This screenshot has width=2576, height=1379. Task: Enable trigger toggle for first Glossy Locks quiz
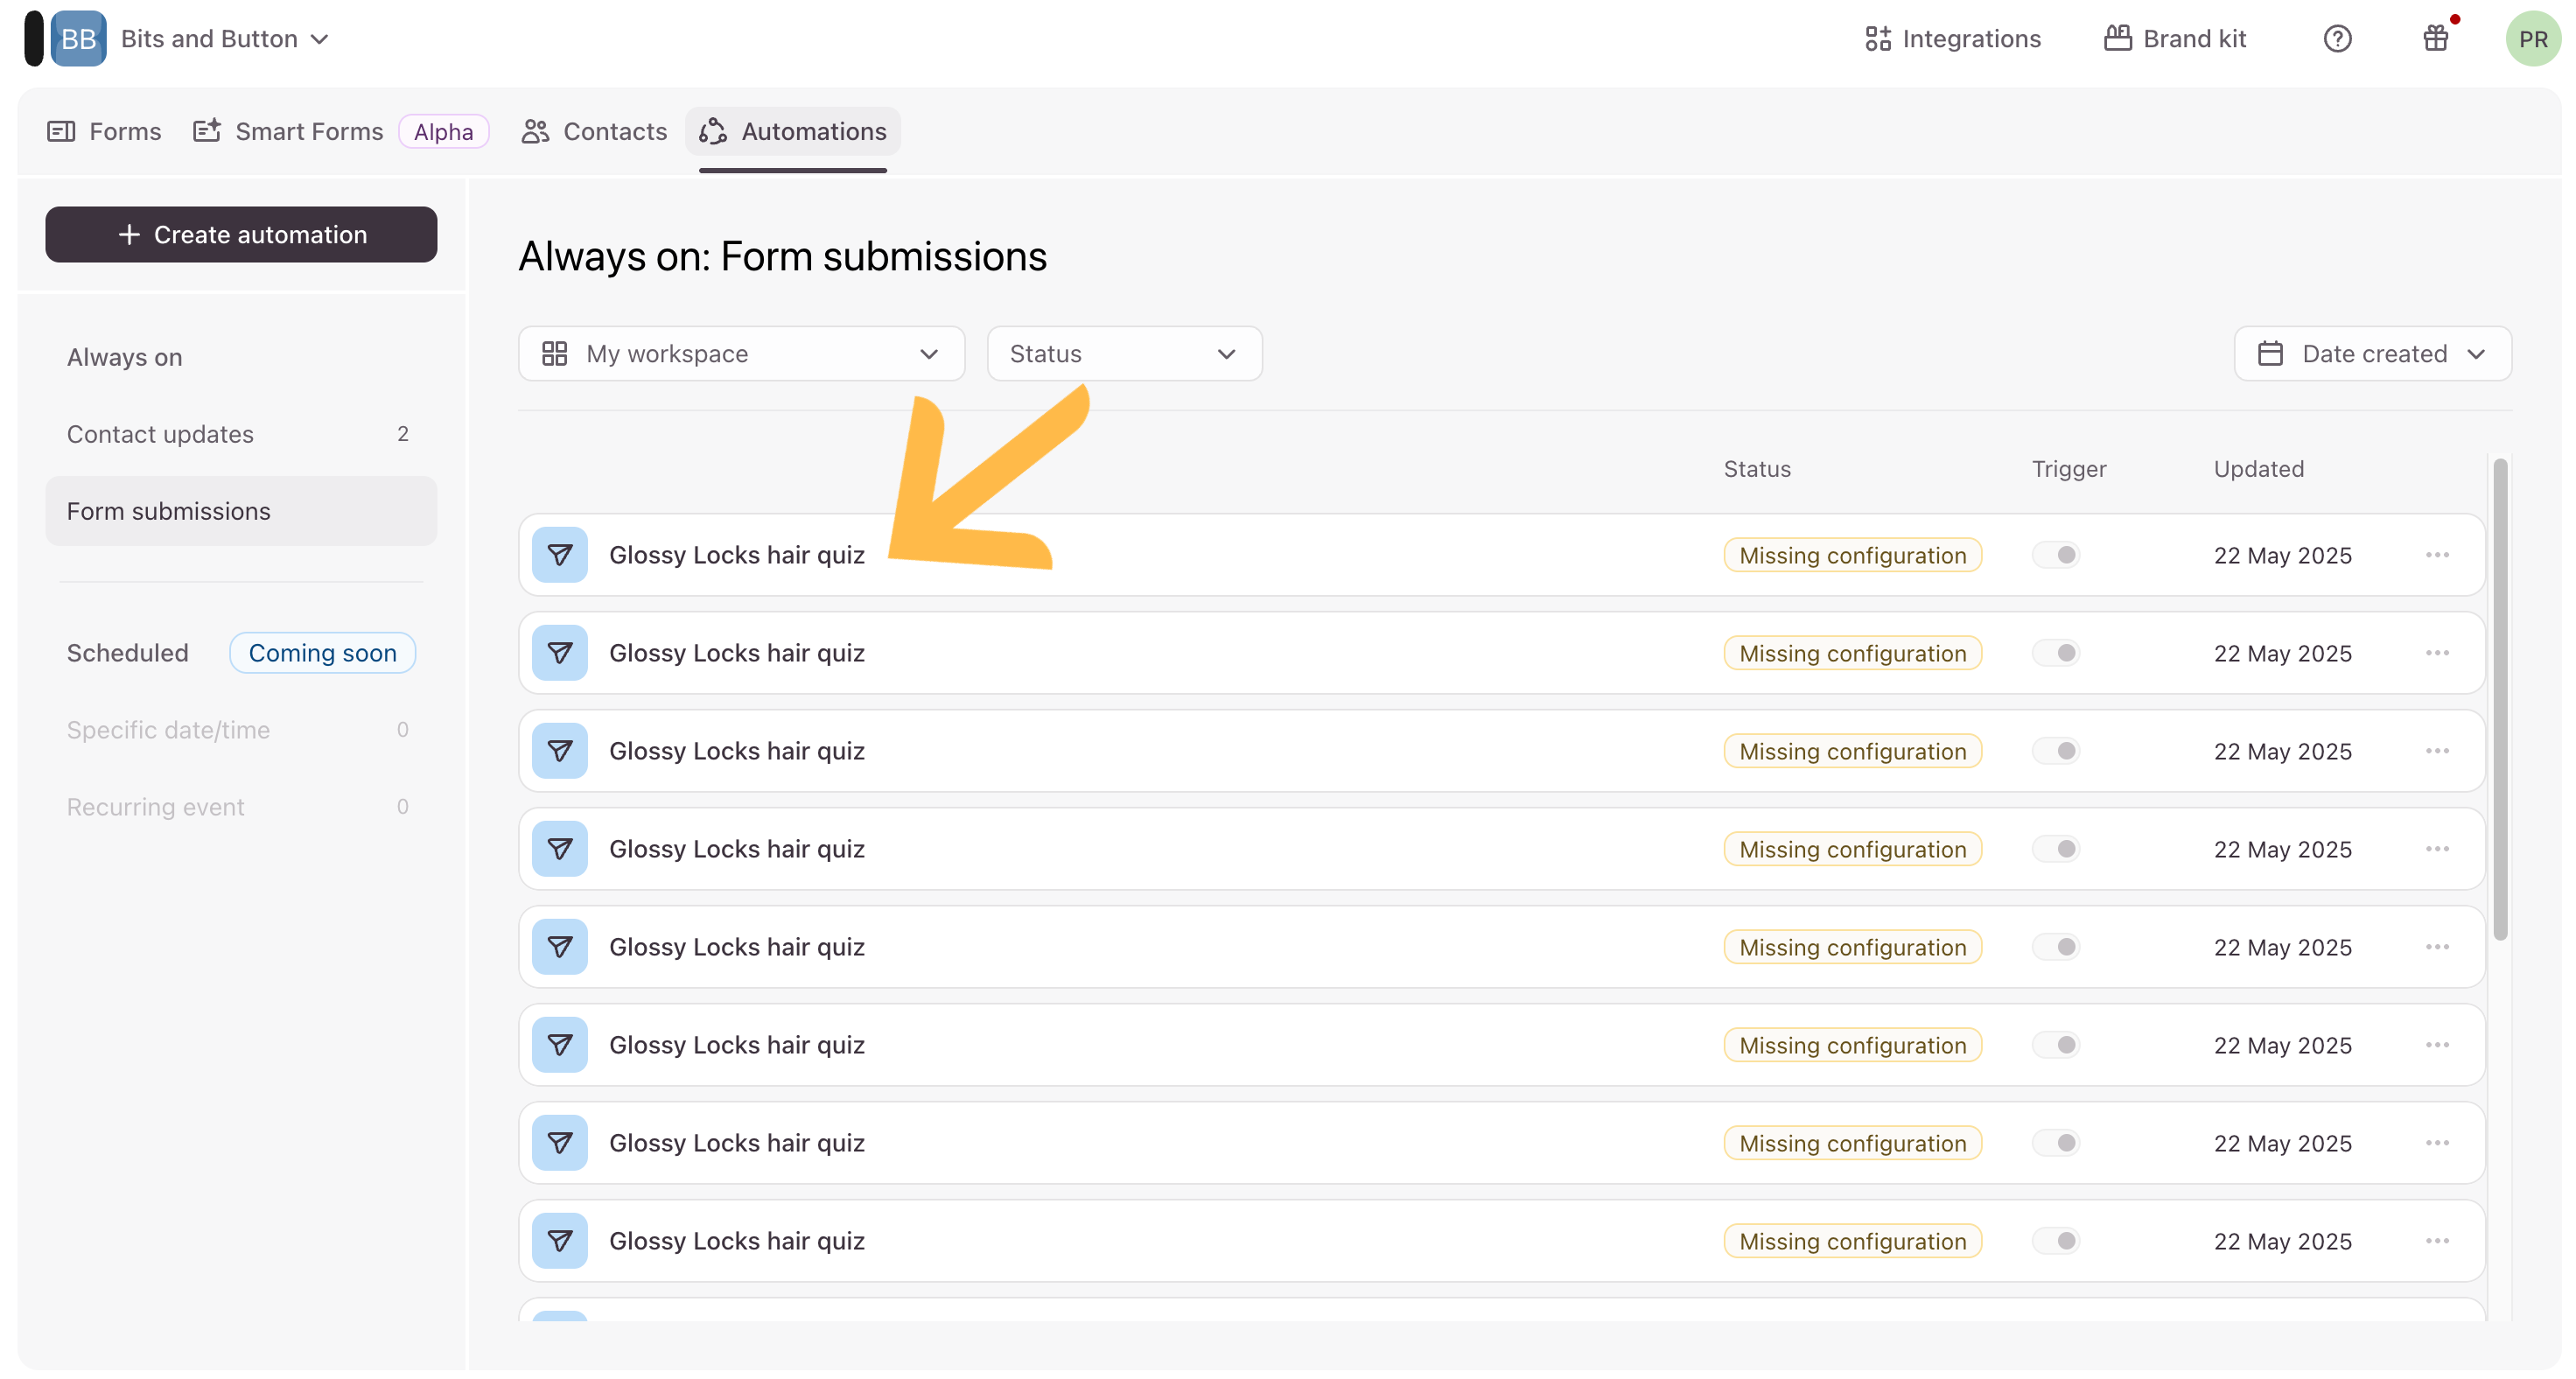click(2056, 555)
